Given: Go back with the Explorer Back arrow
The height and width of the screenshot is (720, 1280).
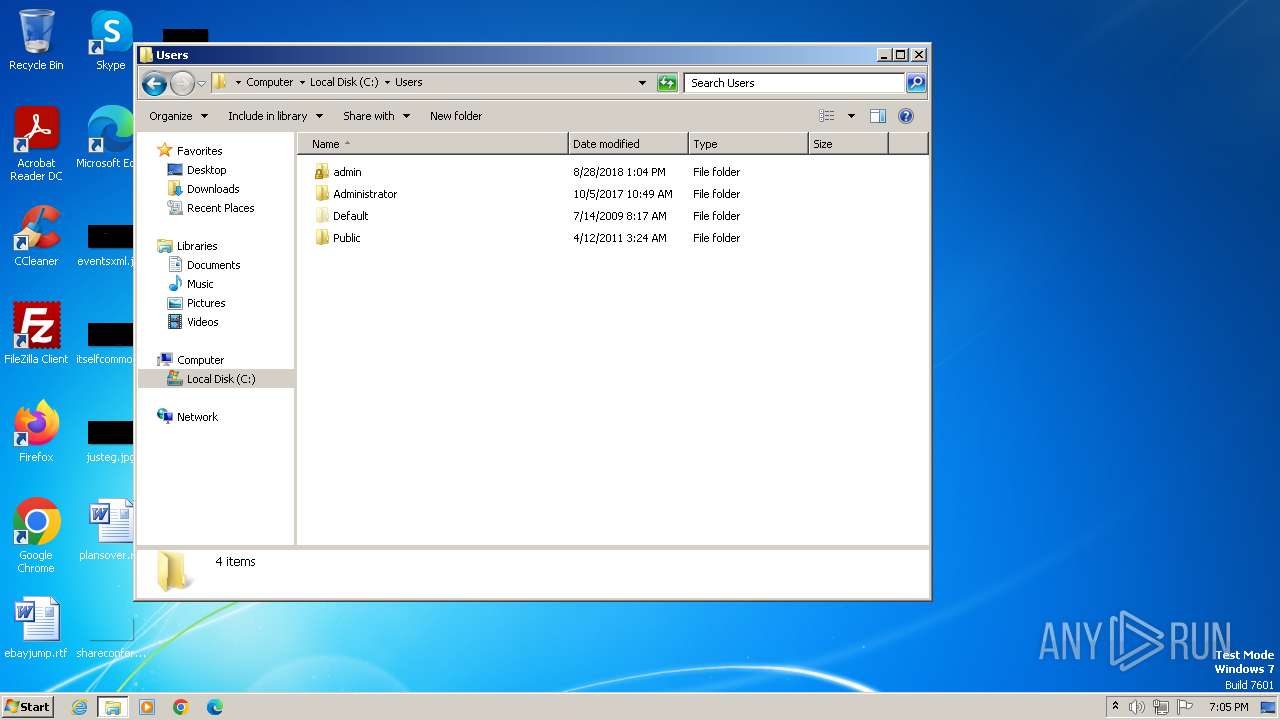Looking at the screenshot, I should (154, 83).
